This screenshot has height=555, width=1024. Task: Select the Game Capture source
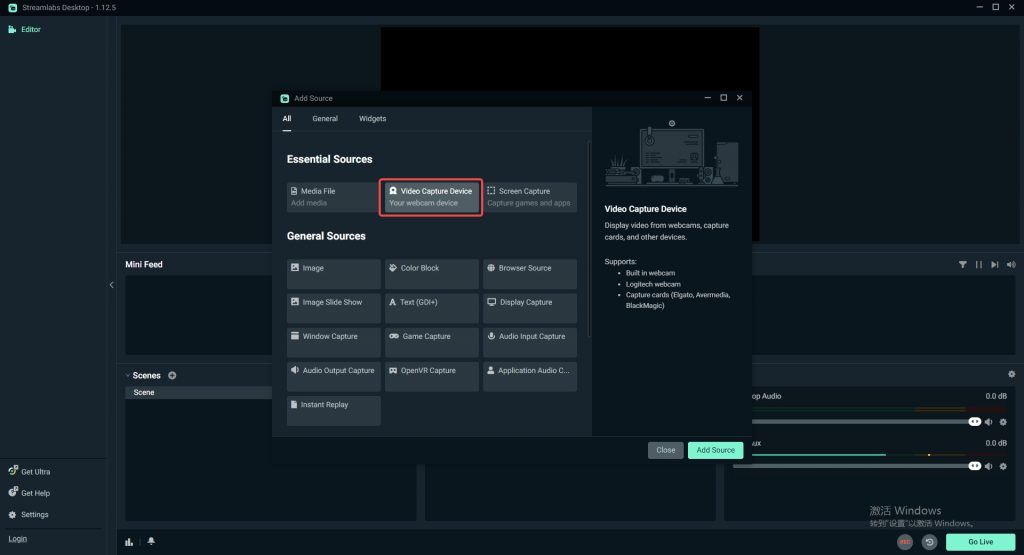[432, 342]
